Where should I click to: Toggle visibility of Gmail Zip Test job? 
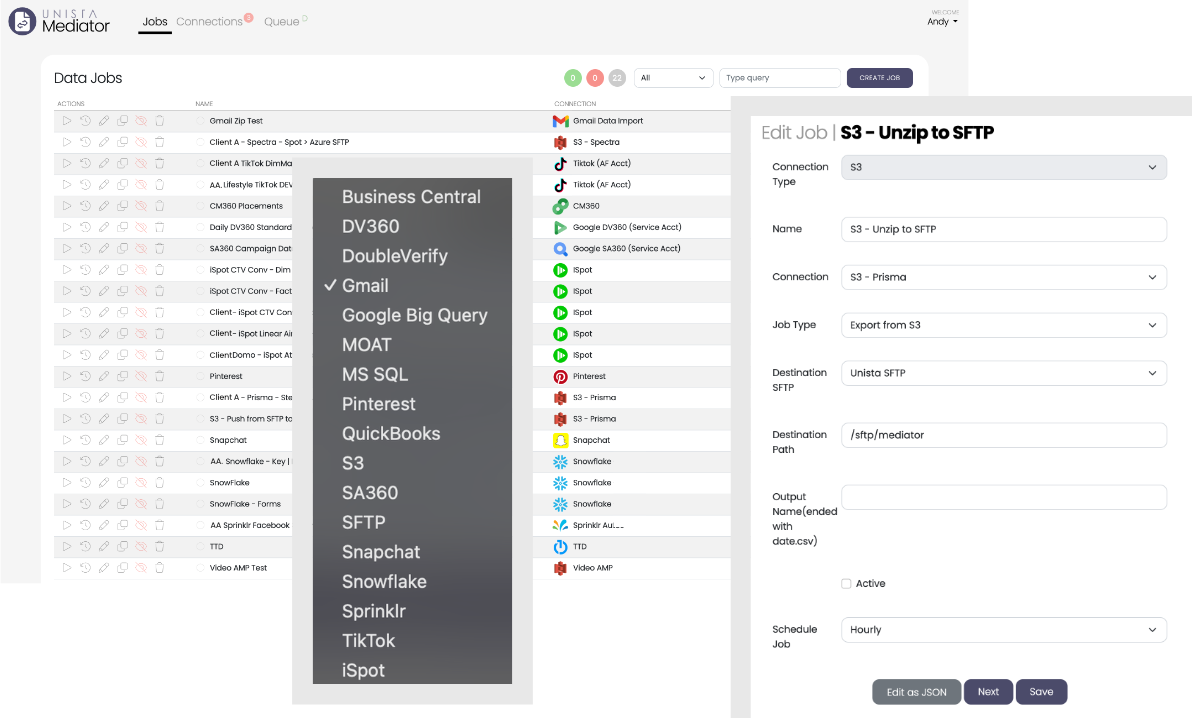coord(141,121)
